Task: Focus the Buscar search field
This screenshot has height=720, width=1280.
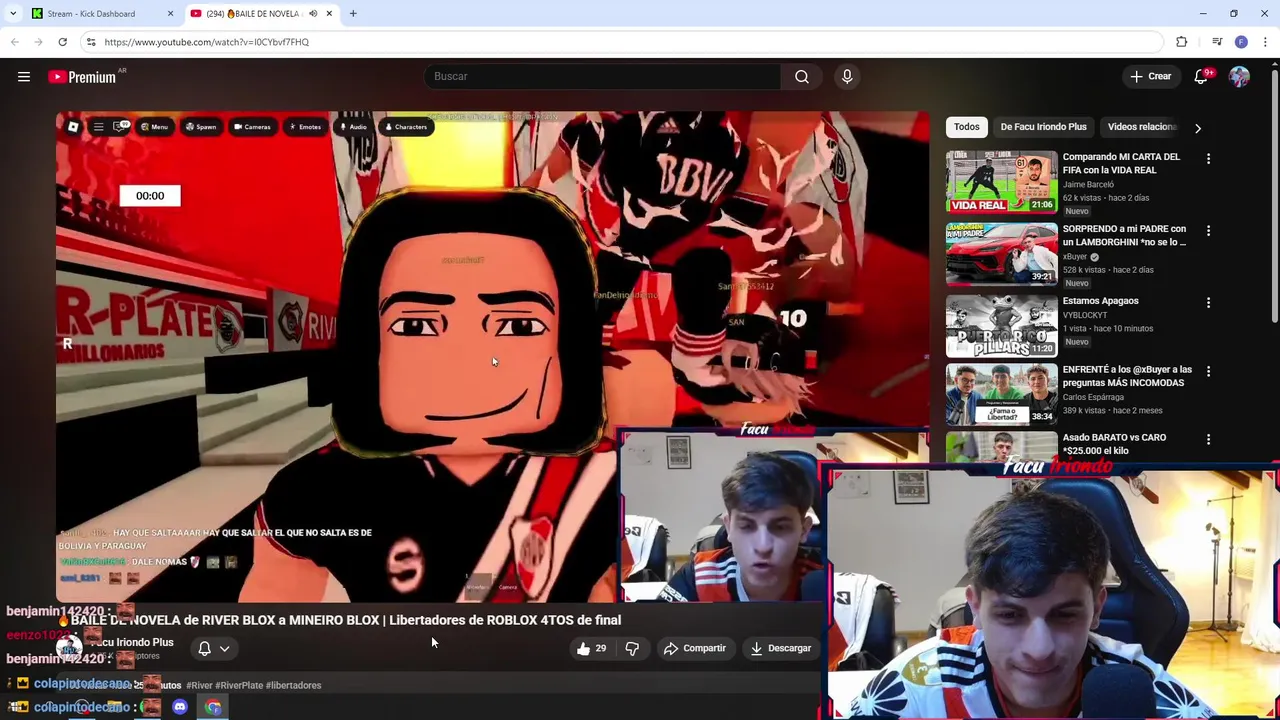Action: [604, 77]
